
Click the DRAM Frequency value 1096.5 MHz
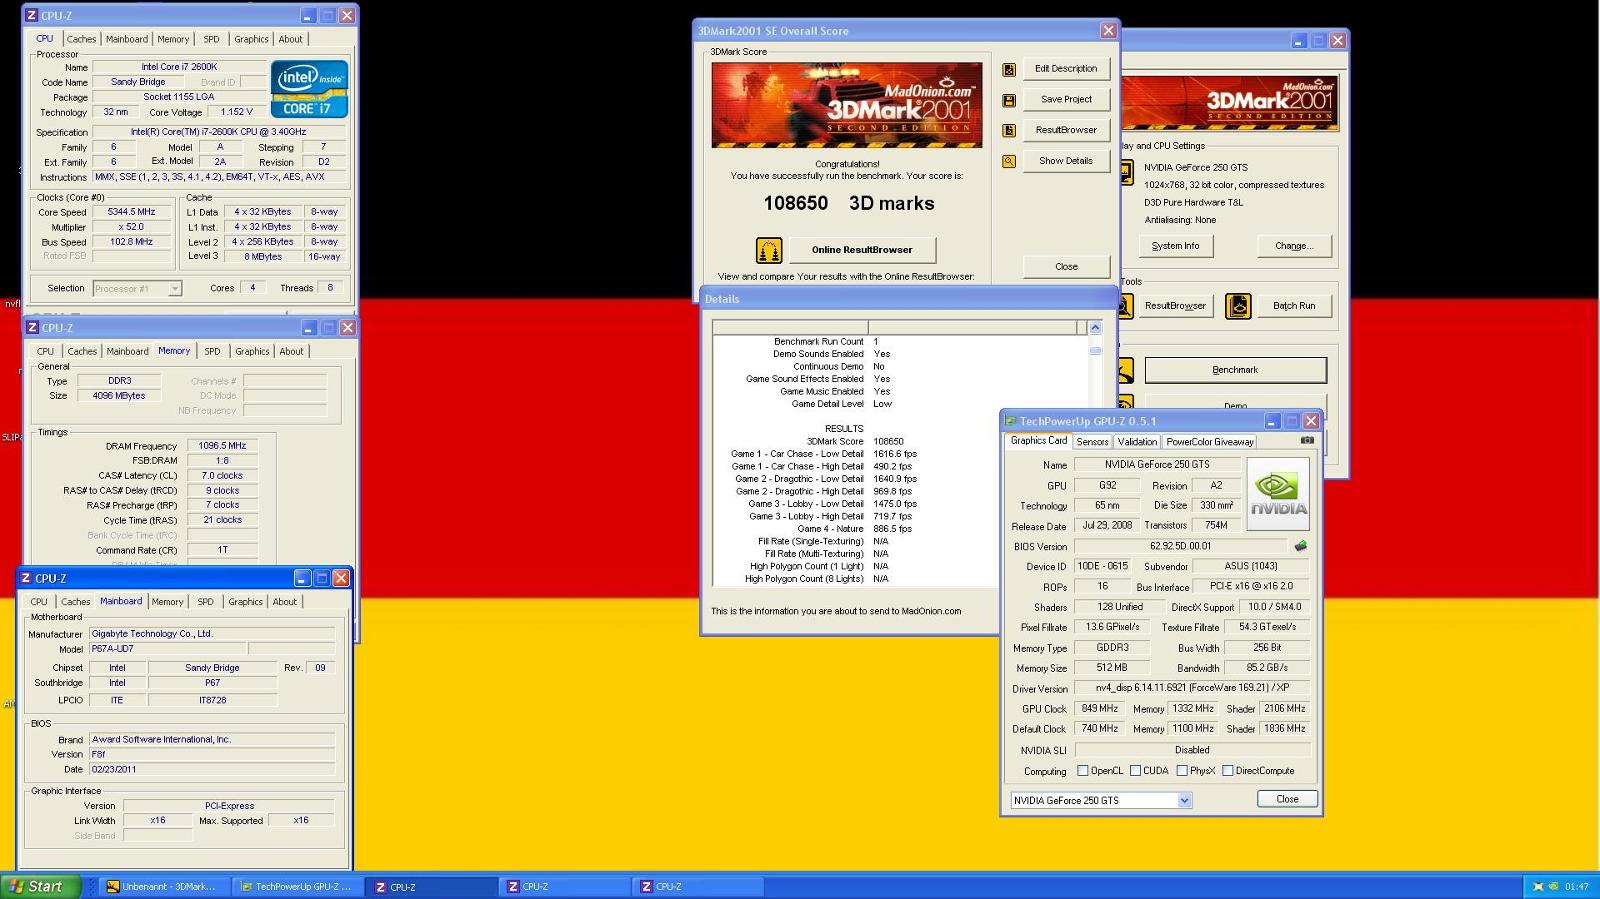click(222, 446)
